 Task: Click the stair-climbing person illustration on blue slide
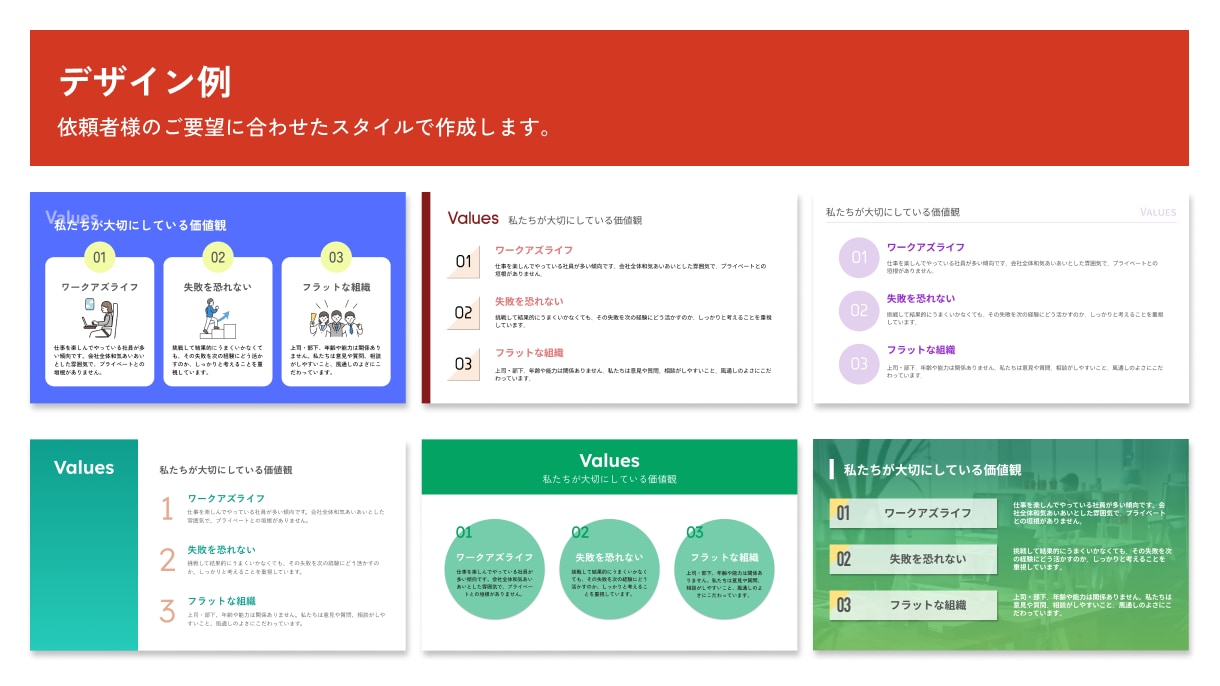pyautogui.click(x=216, y=319)
